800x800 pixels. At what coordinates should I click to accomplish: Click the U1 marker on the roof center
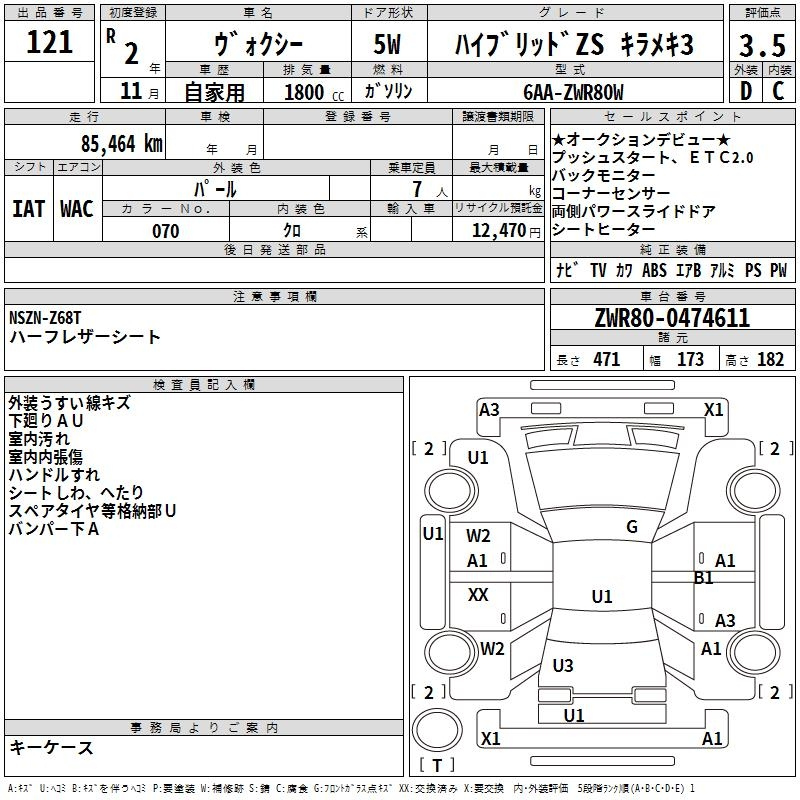coord(601,597)
